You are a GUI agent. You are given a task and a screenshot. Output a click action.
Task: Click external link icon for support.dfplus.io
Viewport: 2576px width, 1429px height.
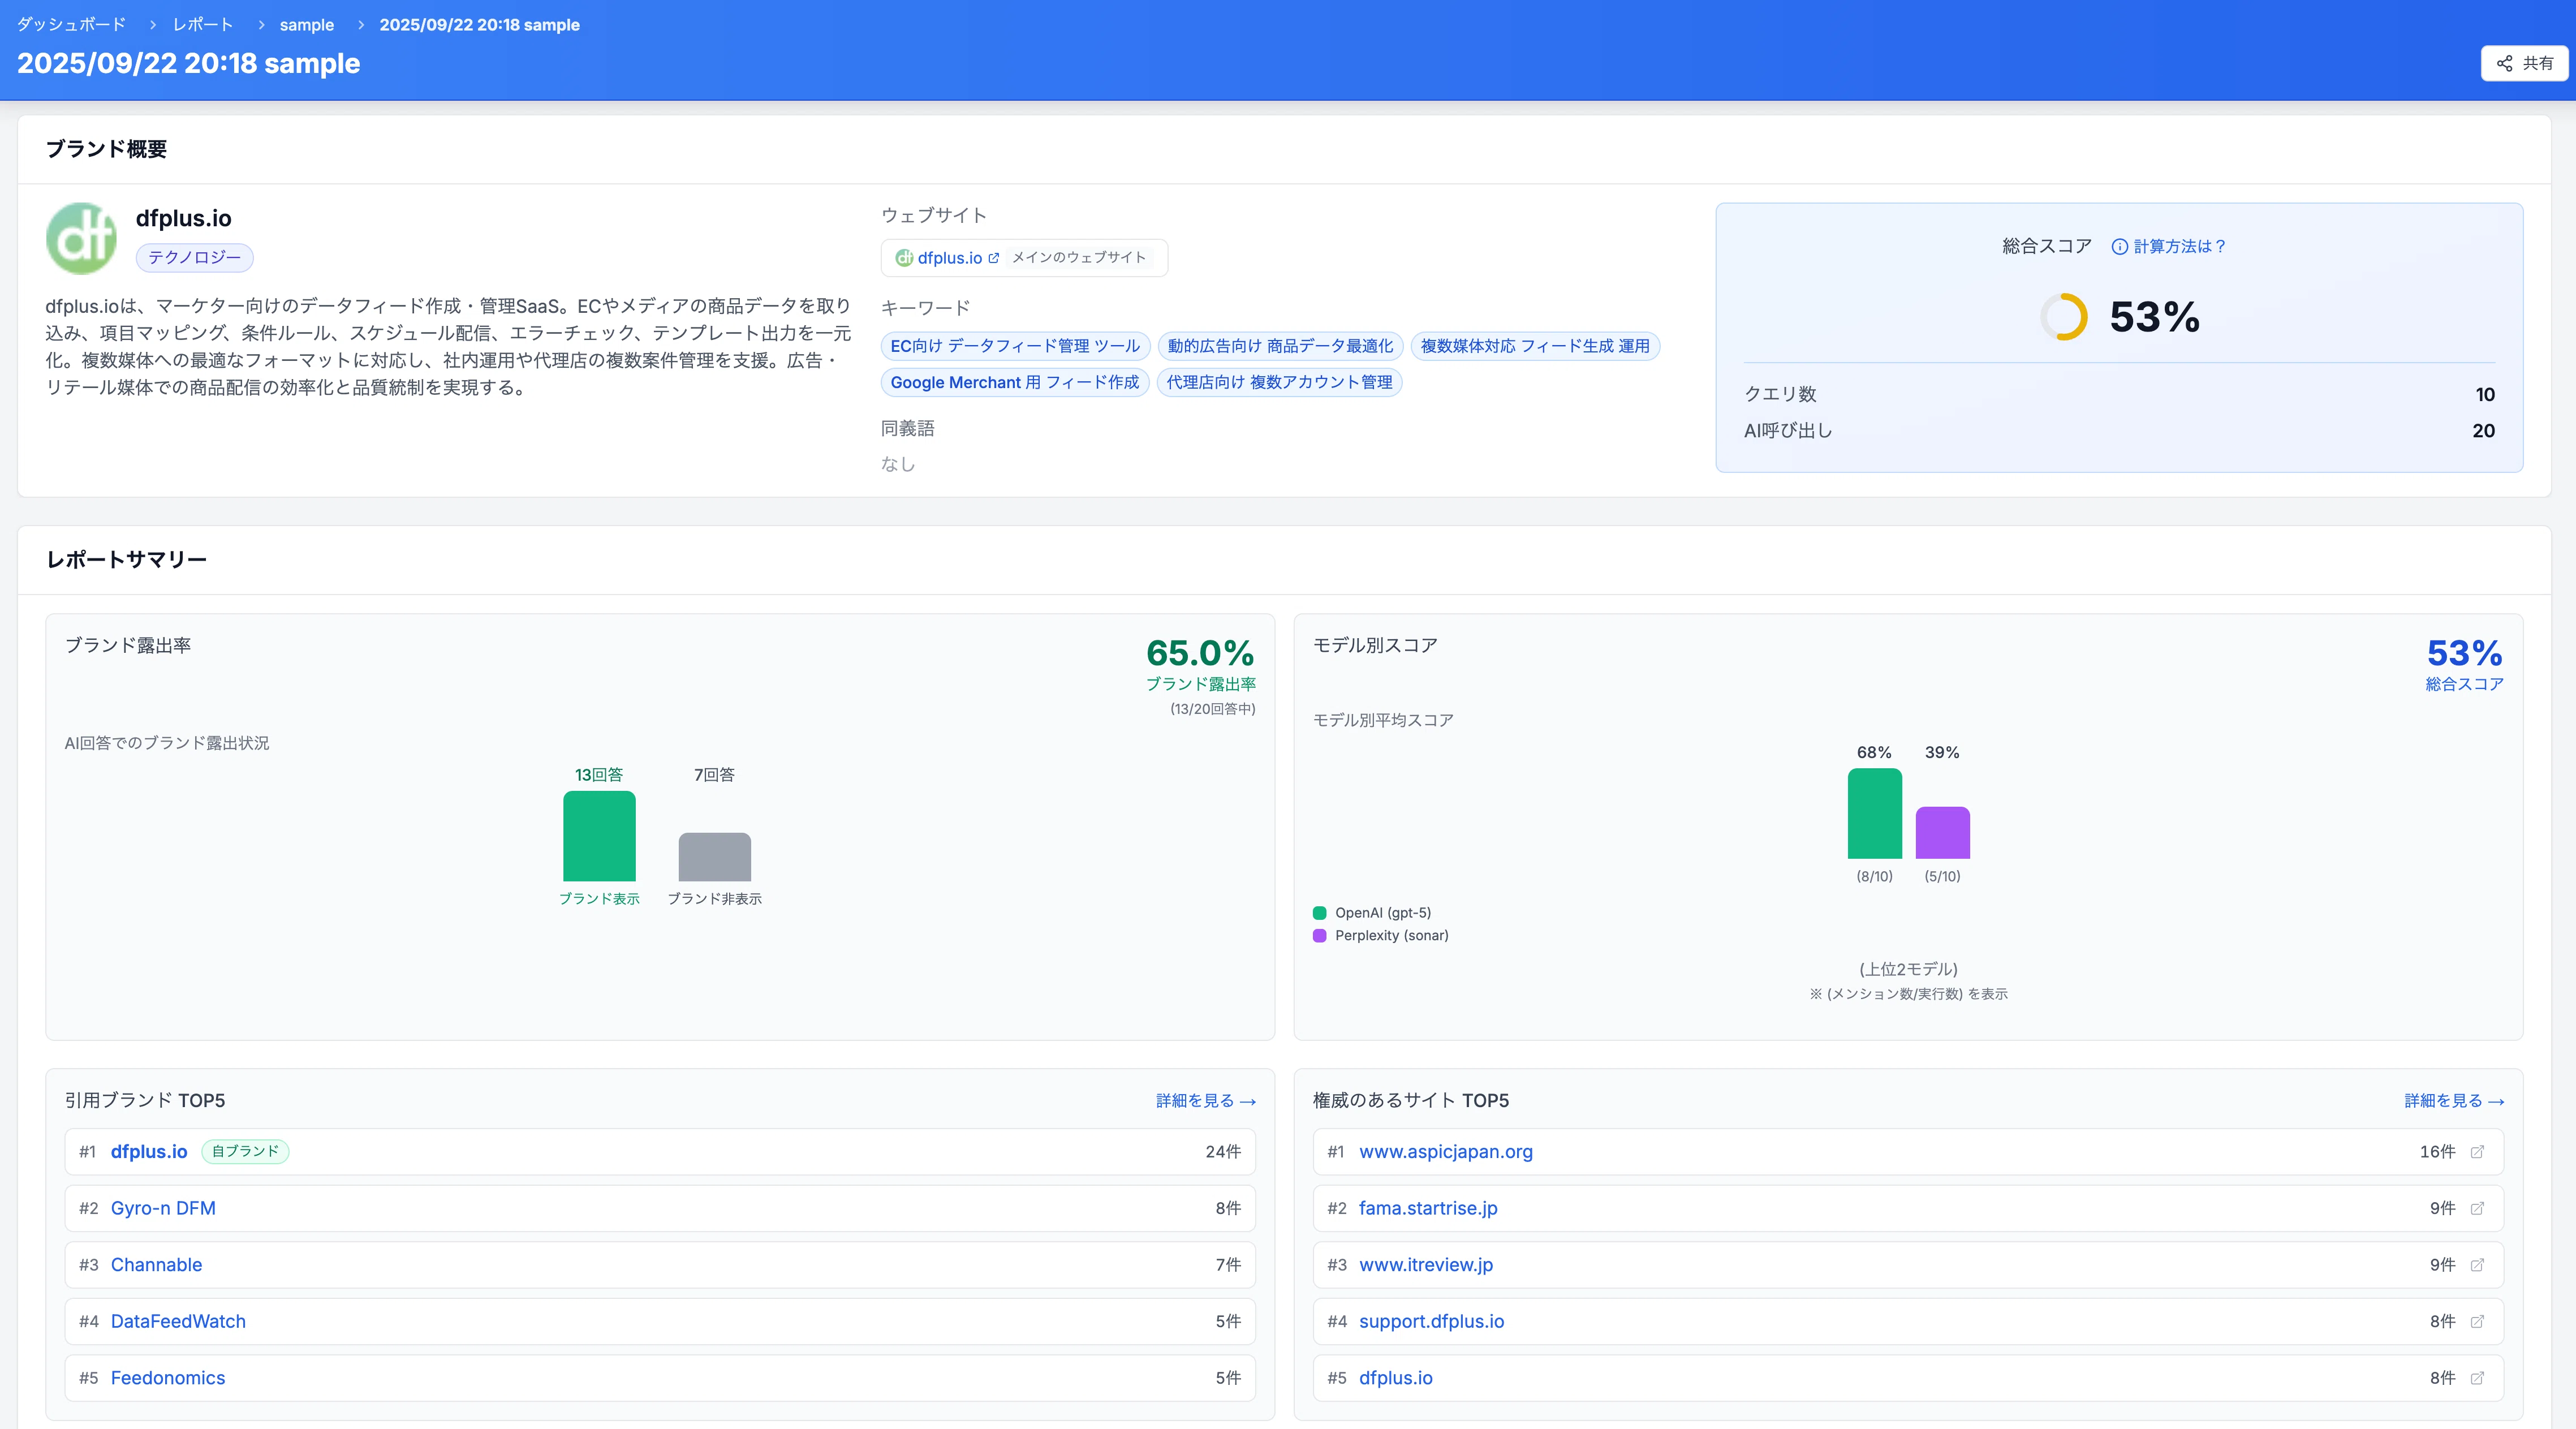tap(2477, 1321)
